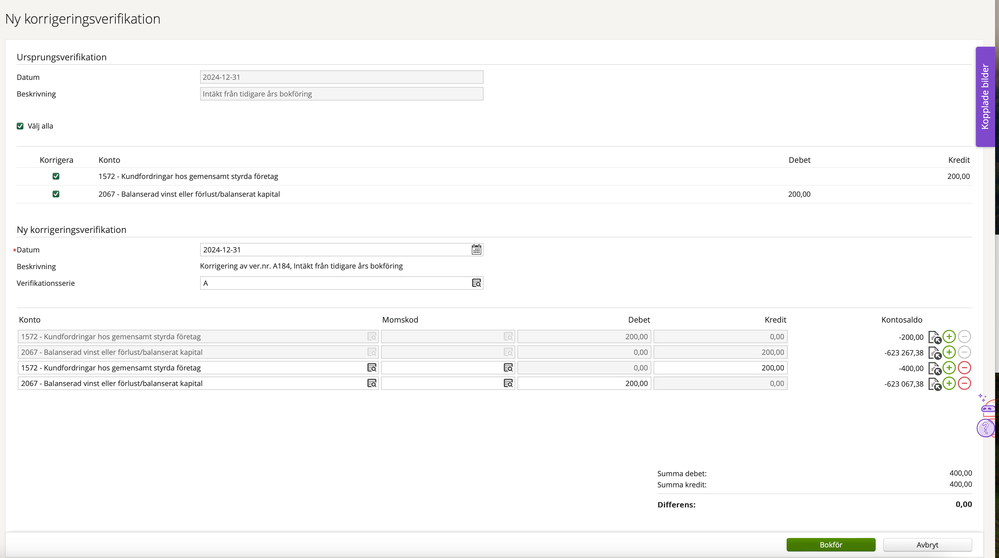This screenshot has width=999, height=558.
Task: Click Summa kredit value 400,00
Action: pos(961,484)
